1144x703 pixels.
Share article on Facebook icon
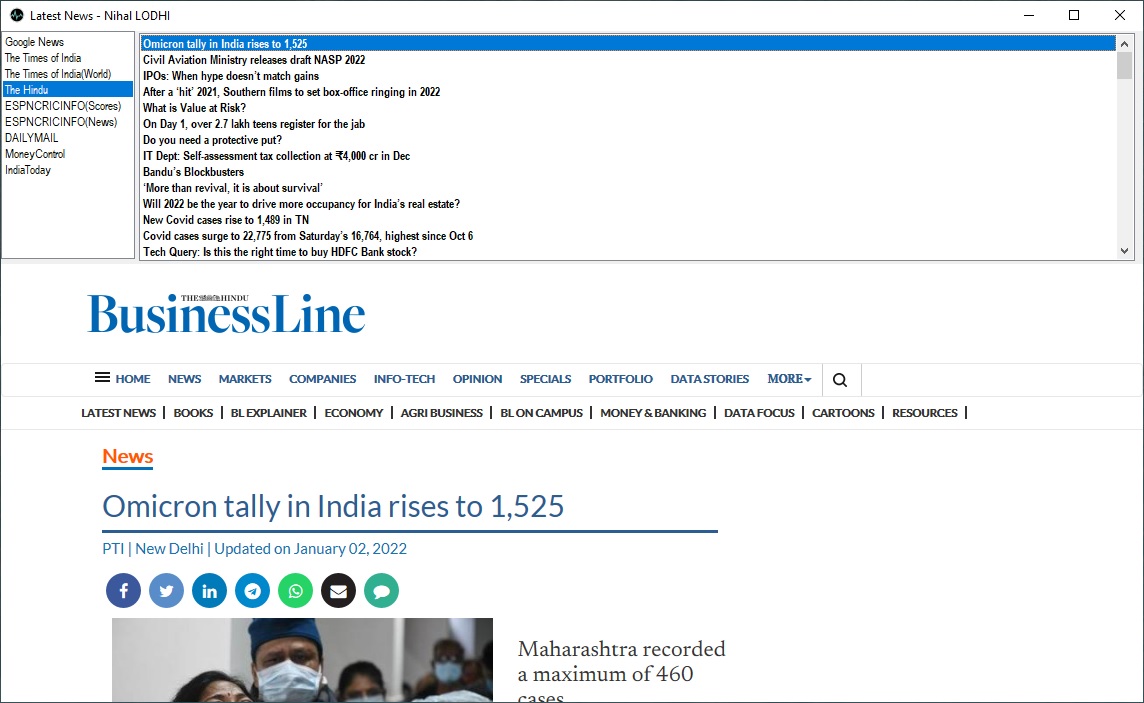pos(123,591)
